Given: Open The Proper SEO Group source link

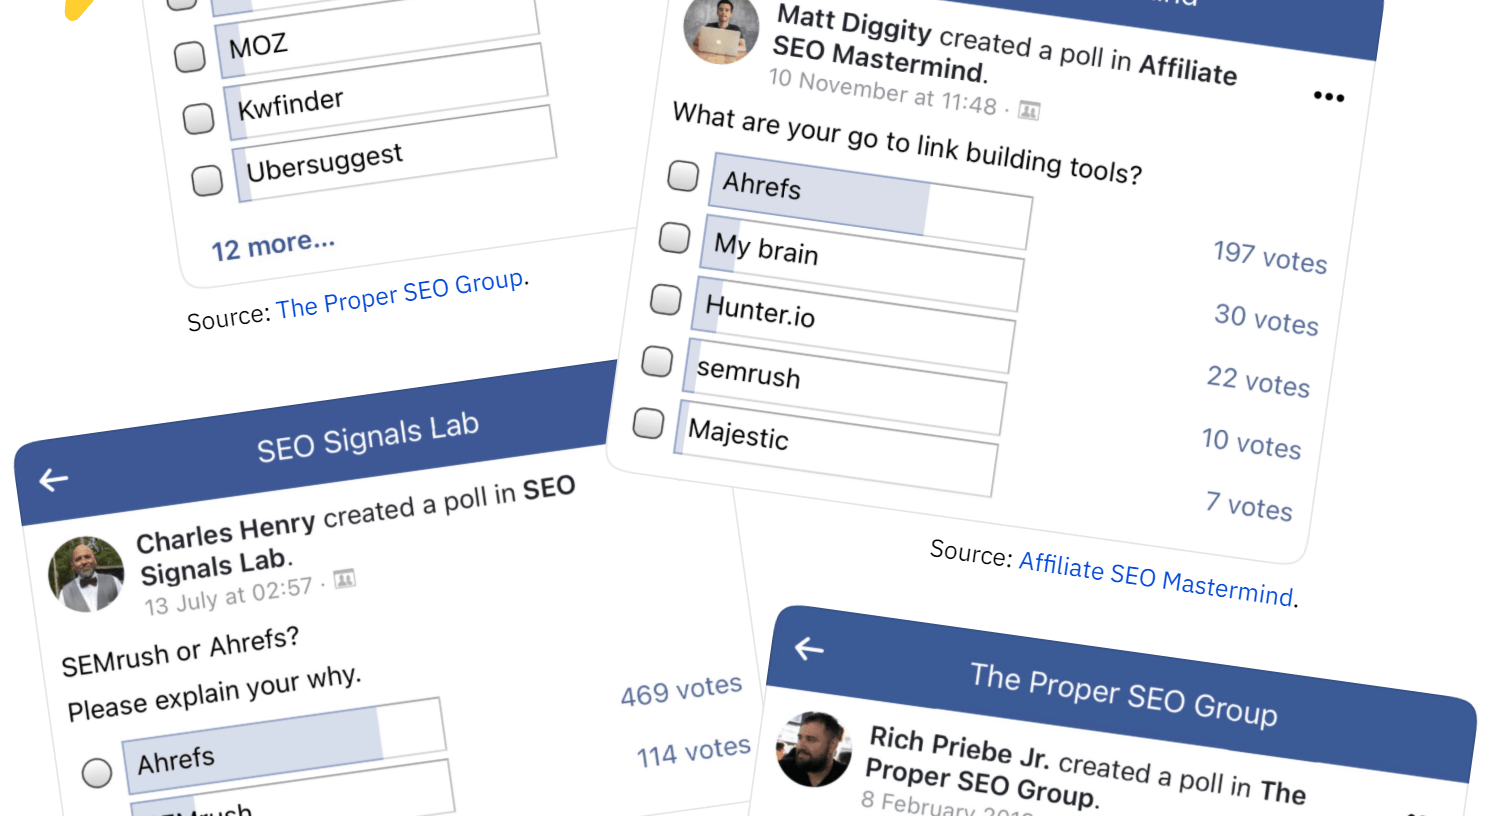Looking at the screenshot, I should [400, 294].
